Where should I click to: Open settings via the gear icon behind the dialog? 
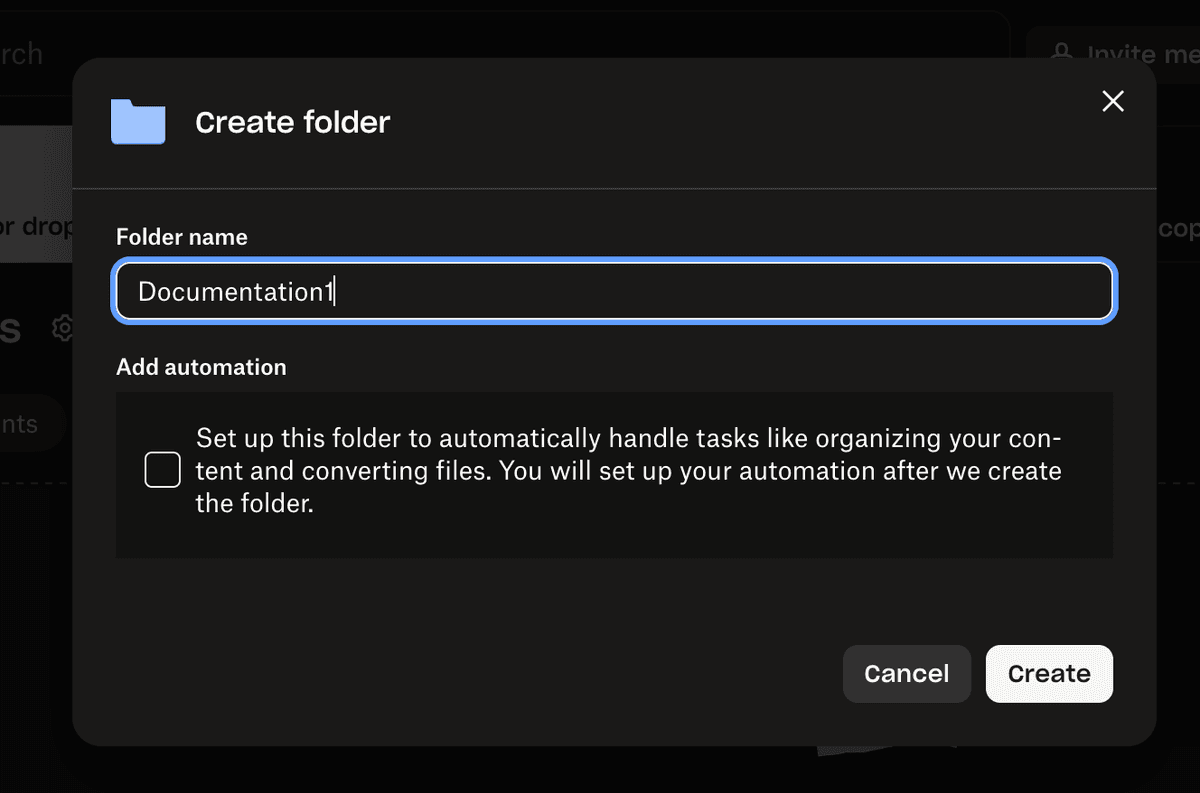[x=62, y=328]
